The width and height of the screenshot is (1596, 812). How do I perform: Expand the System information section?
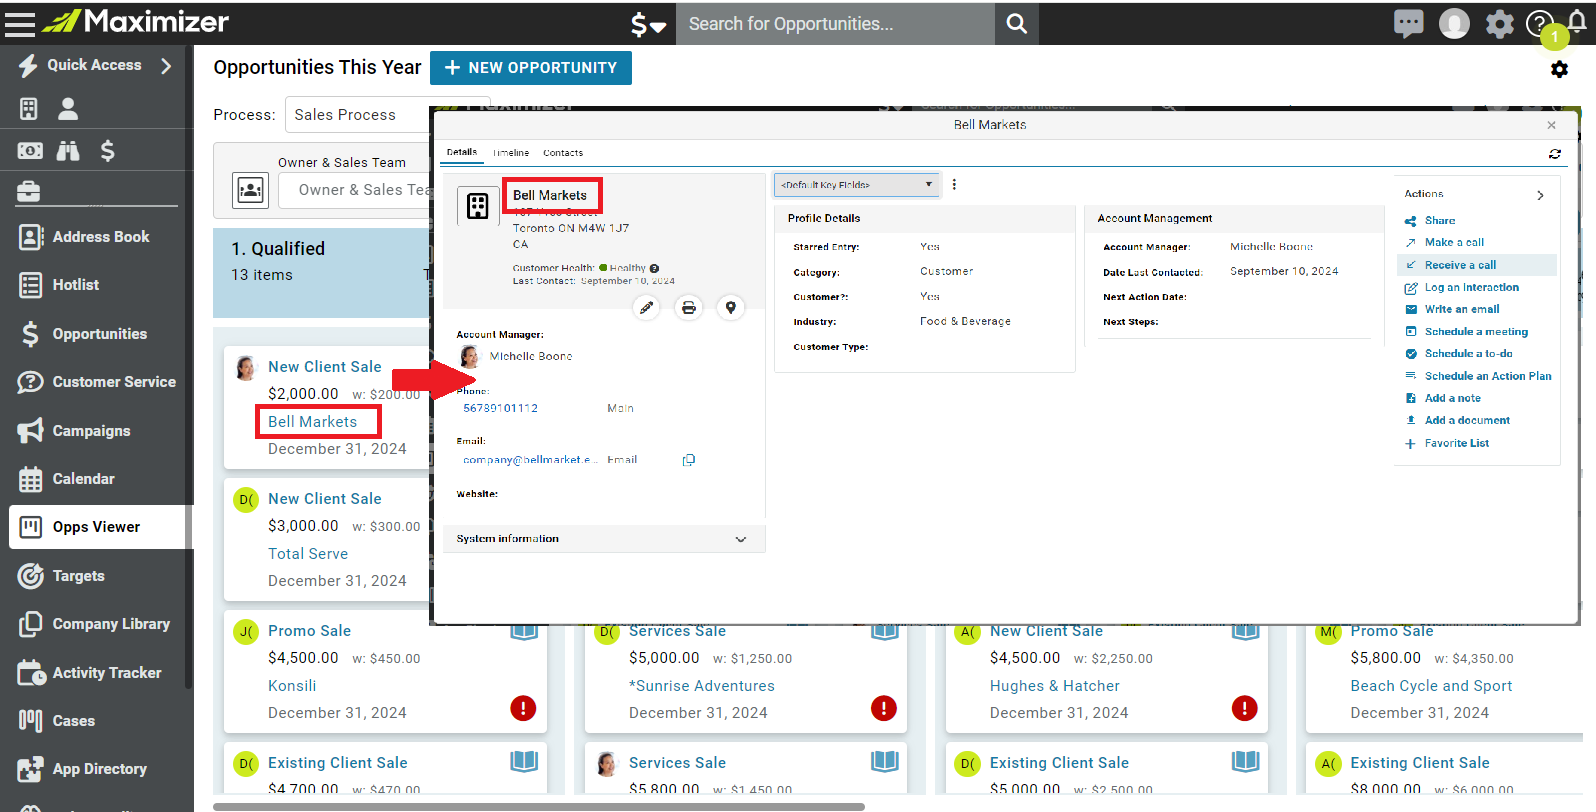coord(604,539)
